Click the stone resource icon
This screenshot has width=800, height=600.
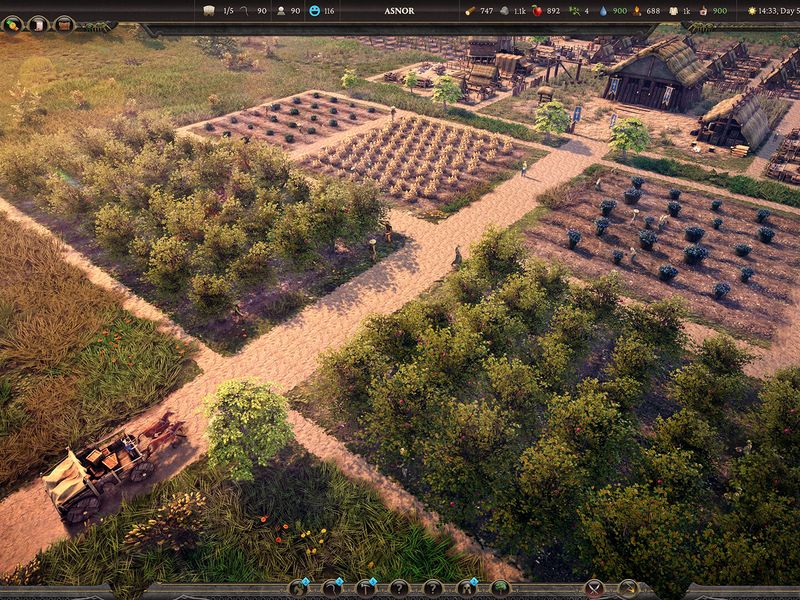pyautogui.click(x=504, y=10)
